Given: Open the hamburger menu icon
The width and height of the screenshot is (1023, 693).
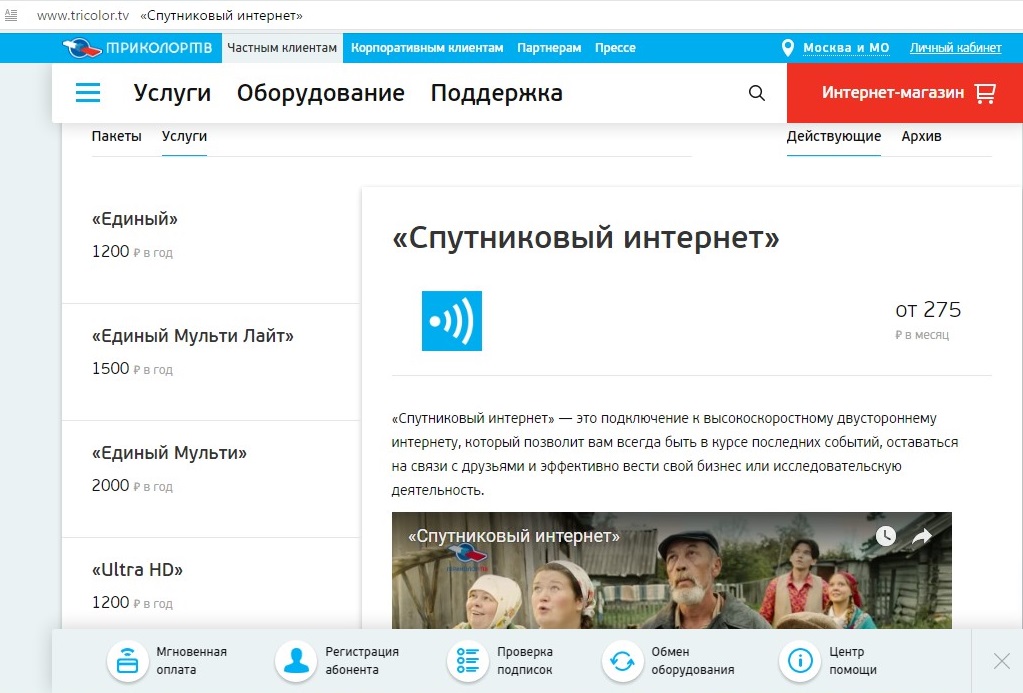Looking at the screenshot, I should (x=88, y=93).
